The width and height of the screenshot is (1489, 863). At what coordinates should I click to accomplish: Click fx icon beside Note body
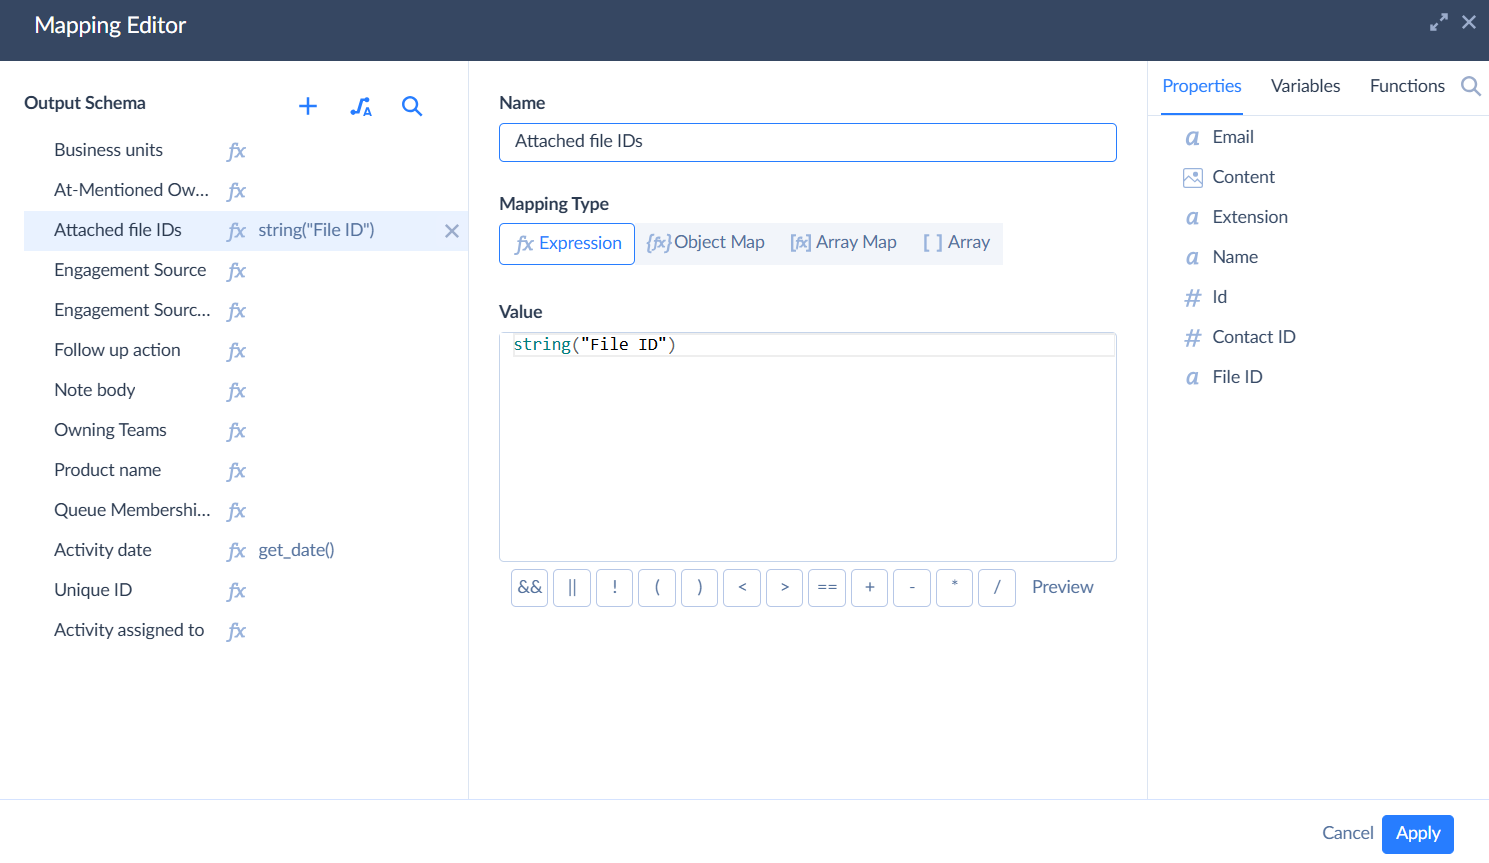click(236, 391)
